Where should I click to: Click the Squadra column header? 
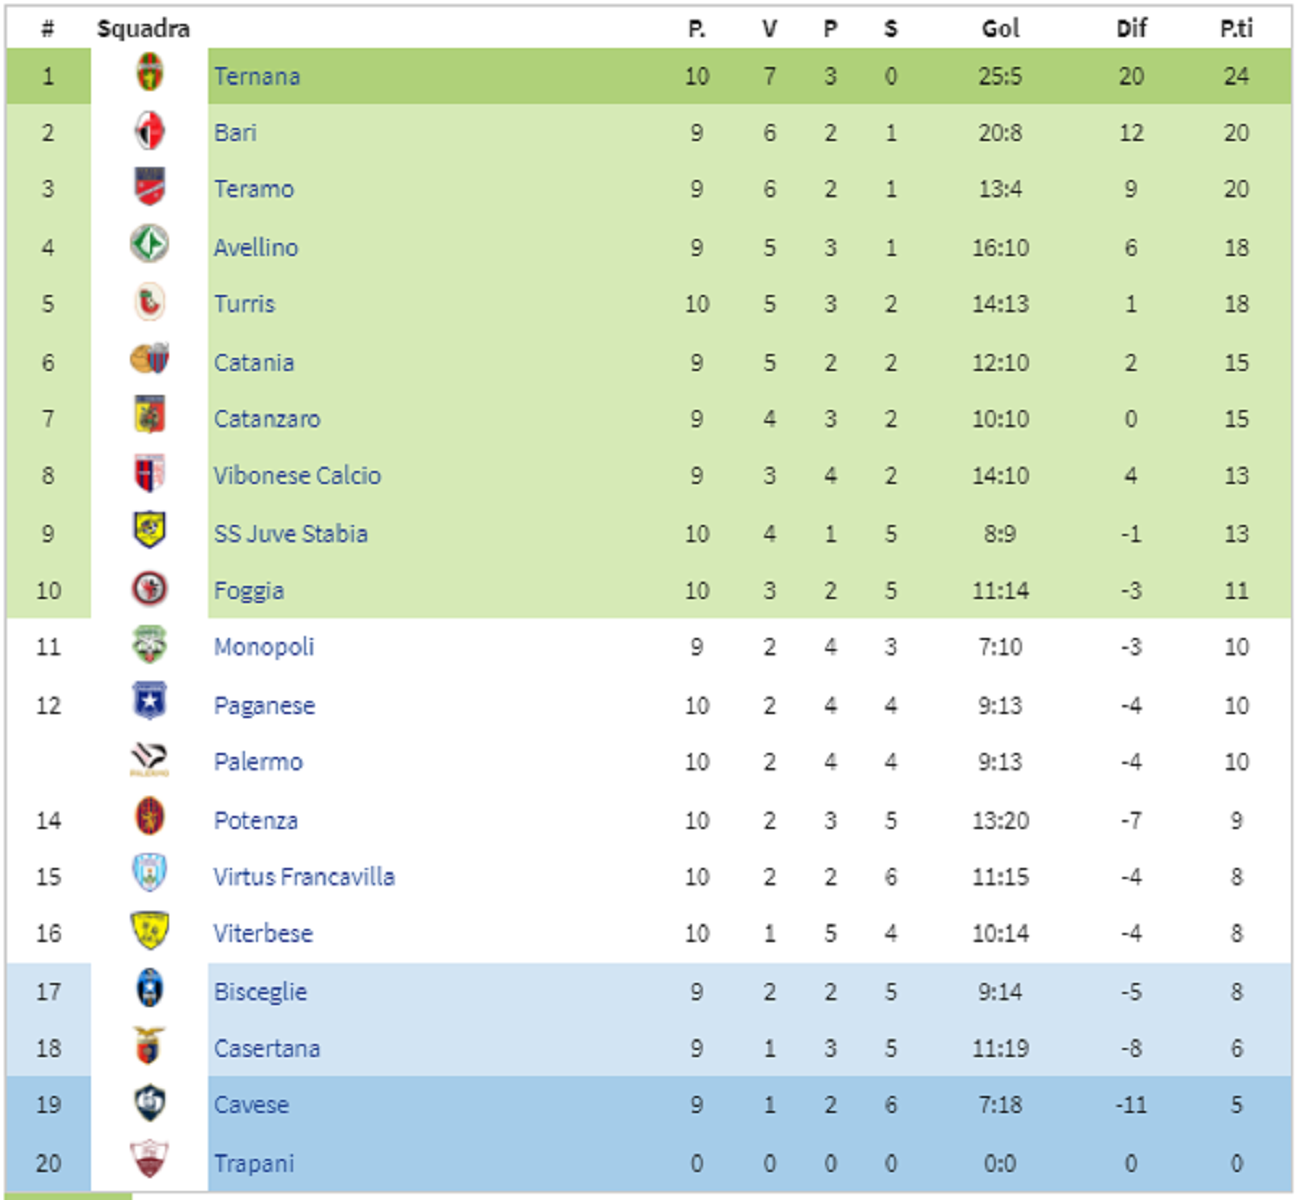click(143, 29)
